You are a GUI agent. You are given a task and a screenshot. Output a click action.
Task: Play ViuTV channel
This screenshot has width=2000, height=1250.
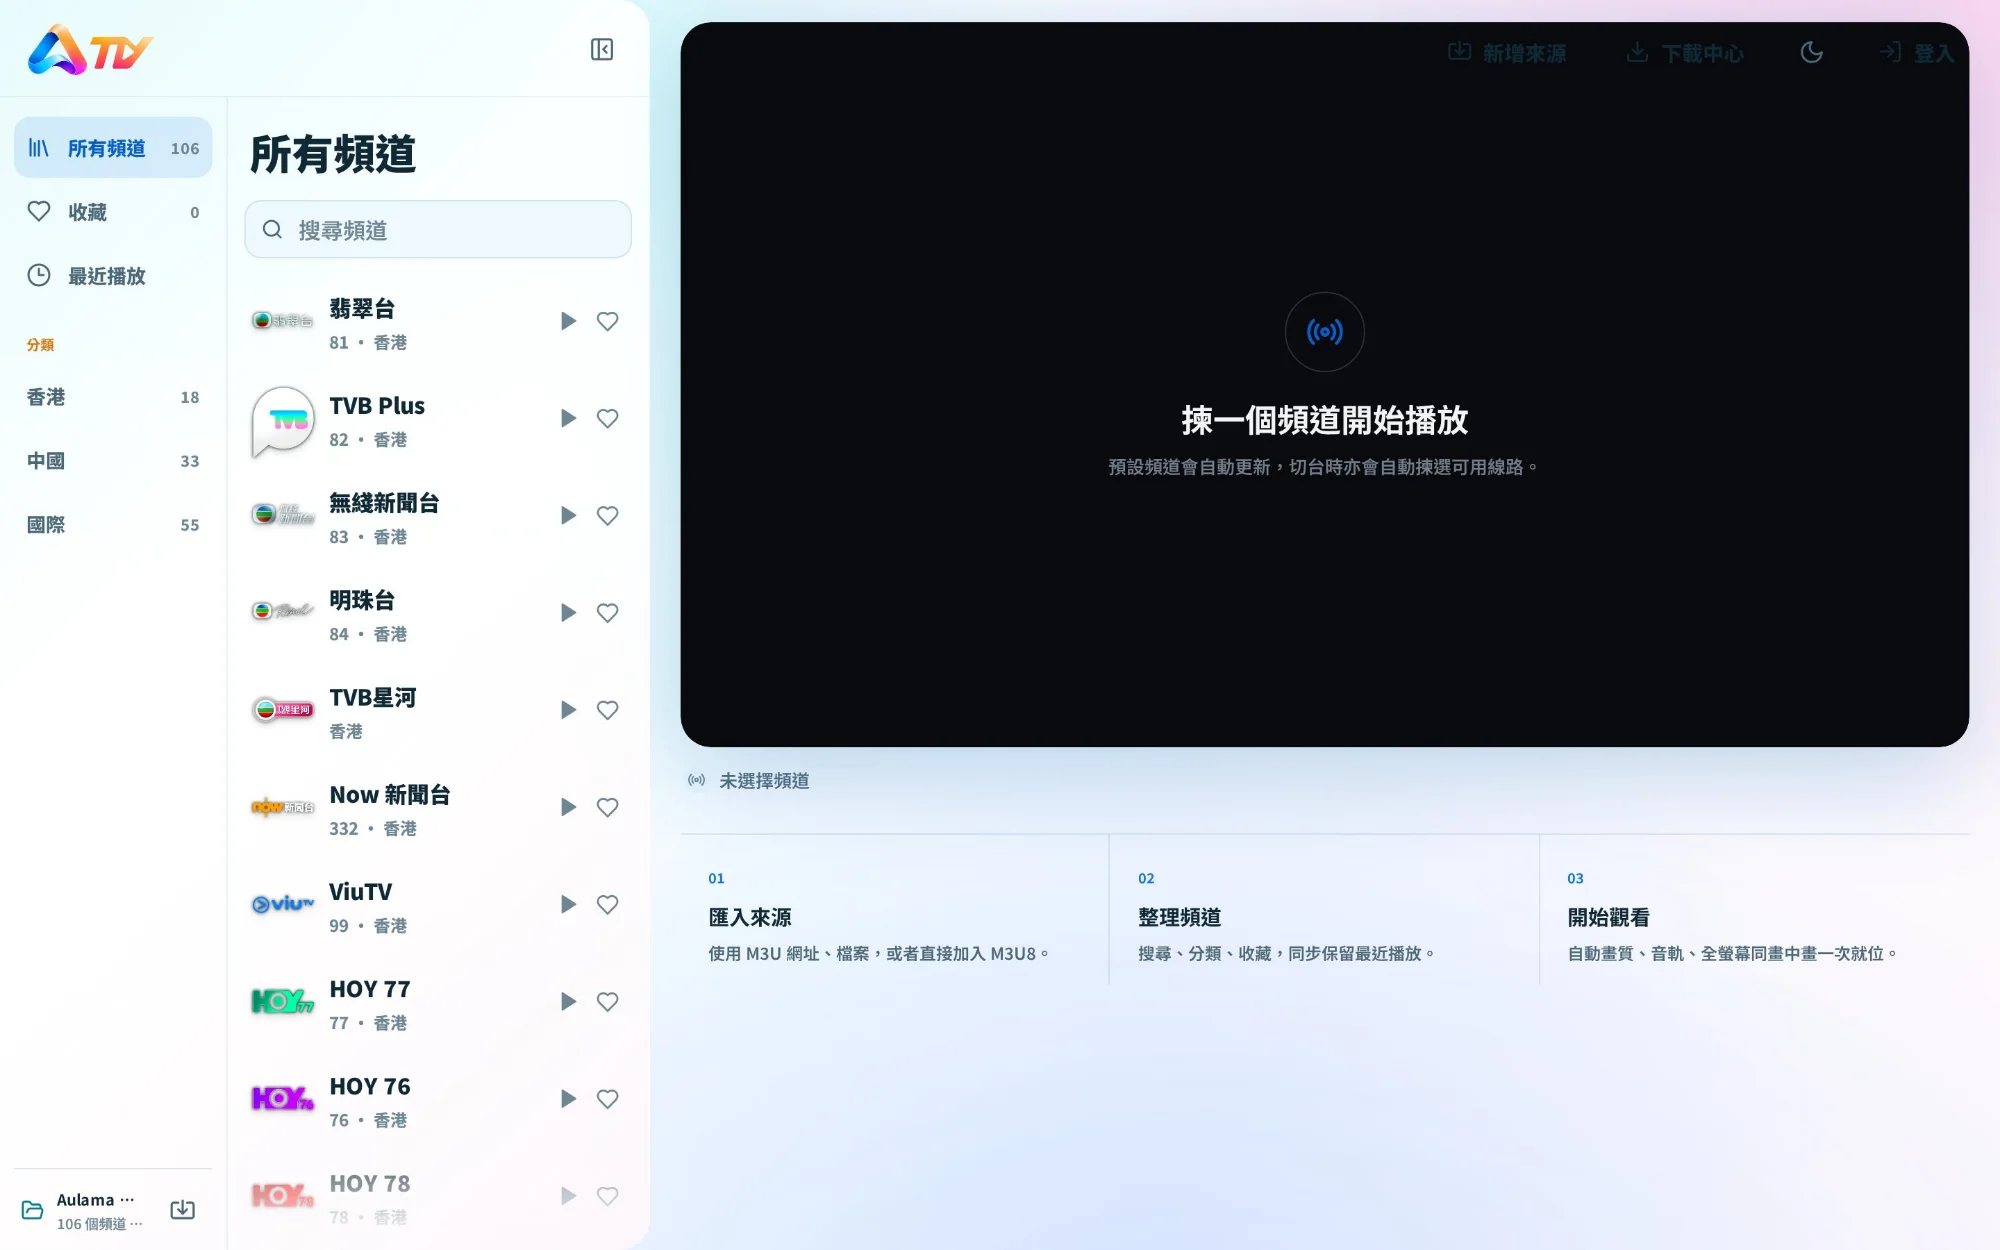point(568,904)
